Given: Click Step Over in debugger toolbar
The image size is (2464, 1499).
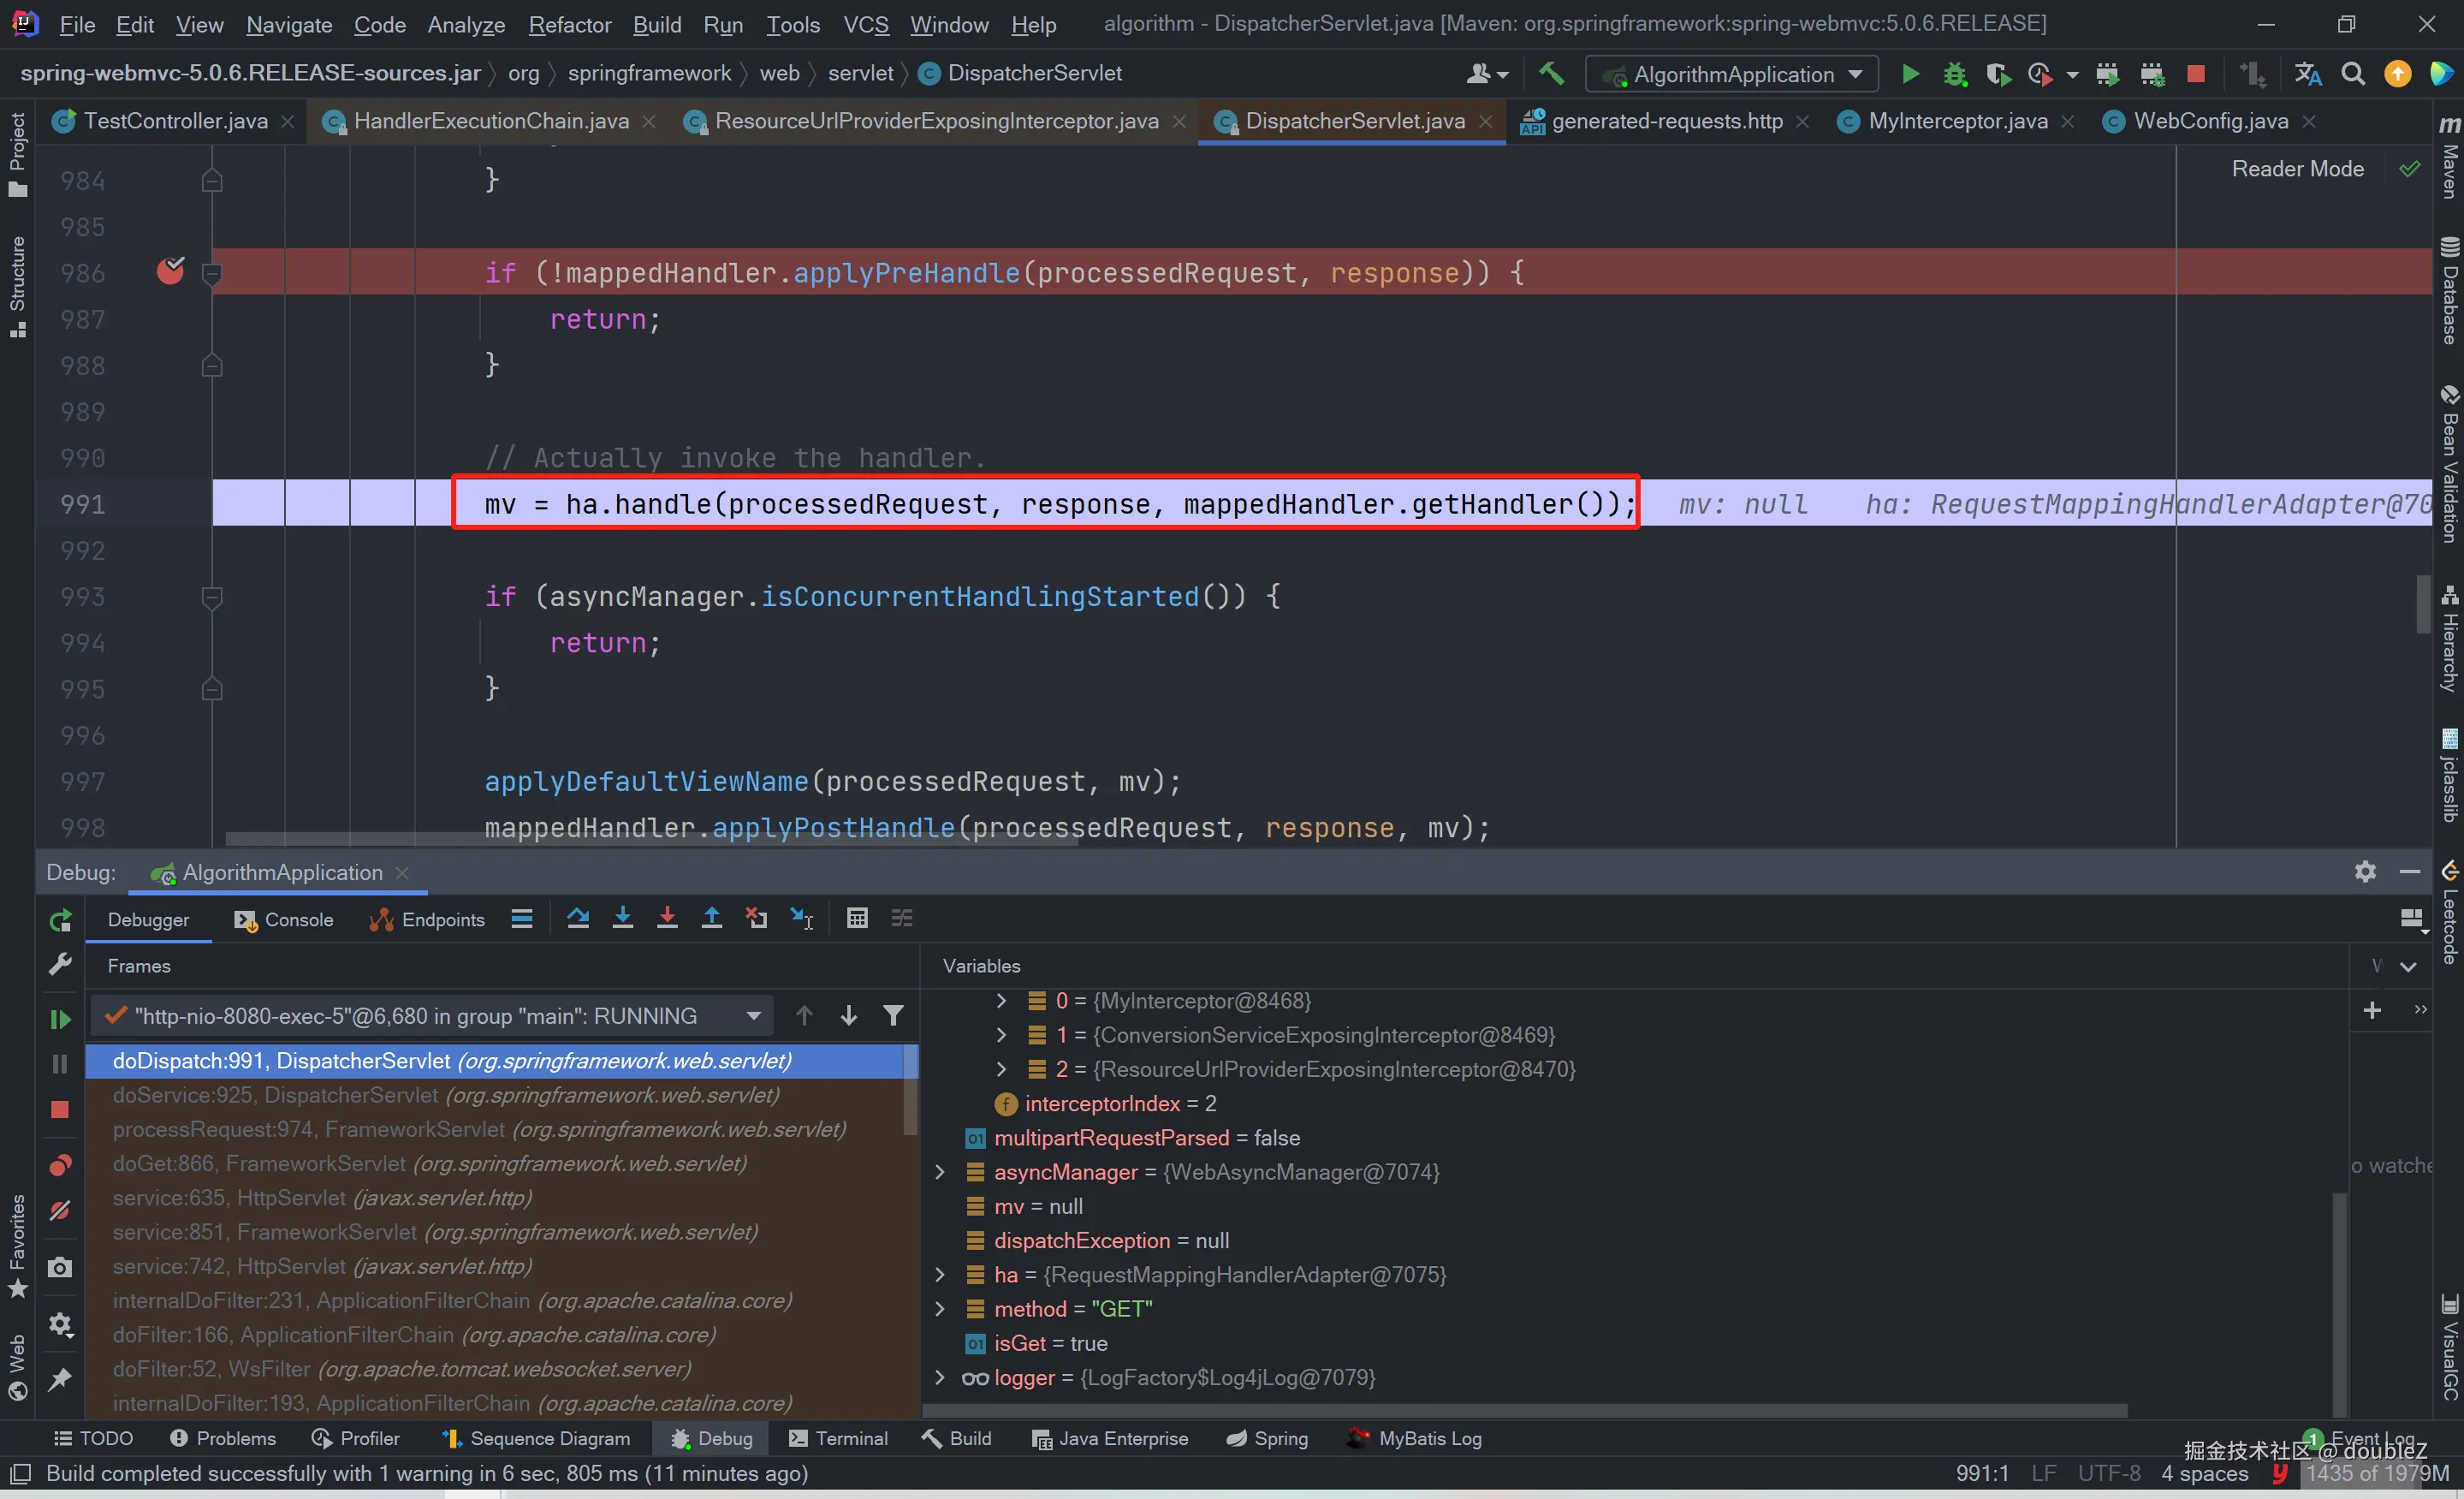Looking at the screenshot, I should (x=578, y=919).
